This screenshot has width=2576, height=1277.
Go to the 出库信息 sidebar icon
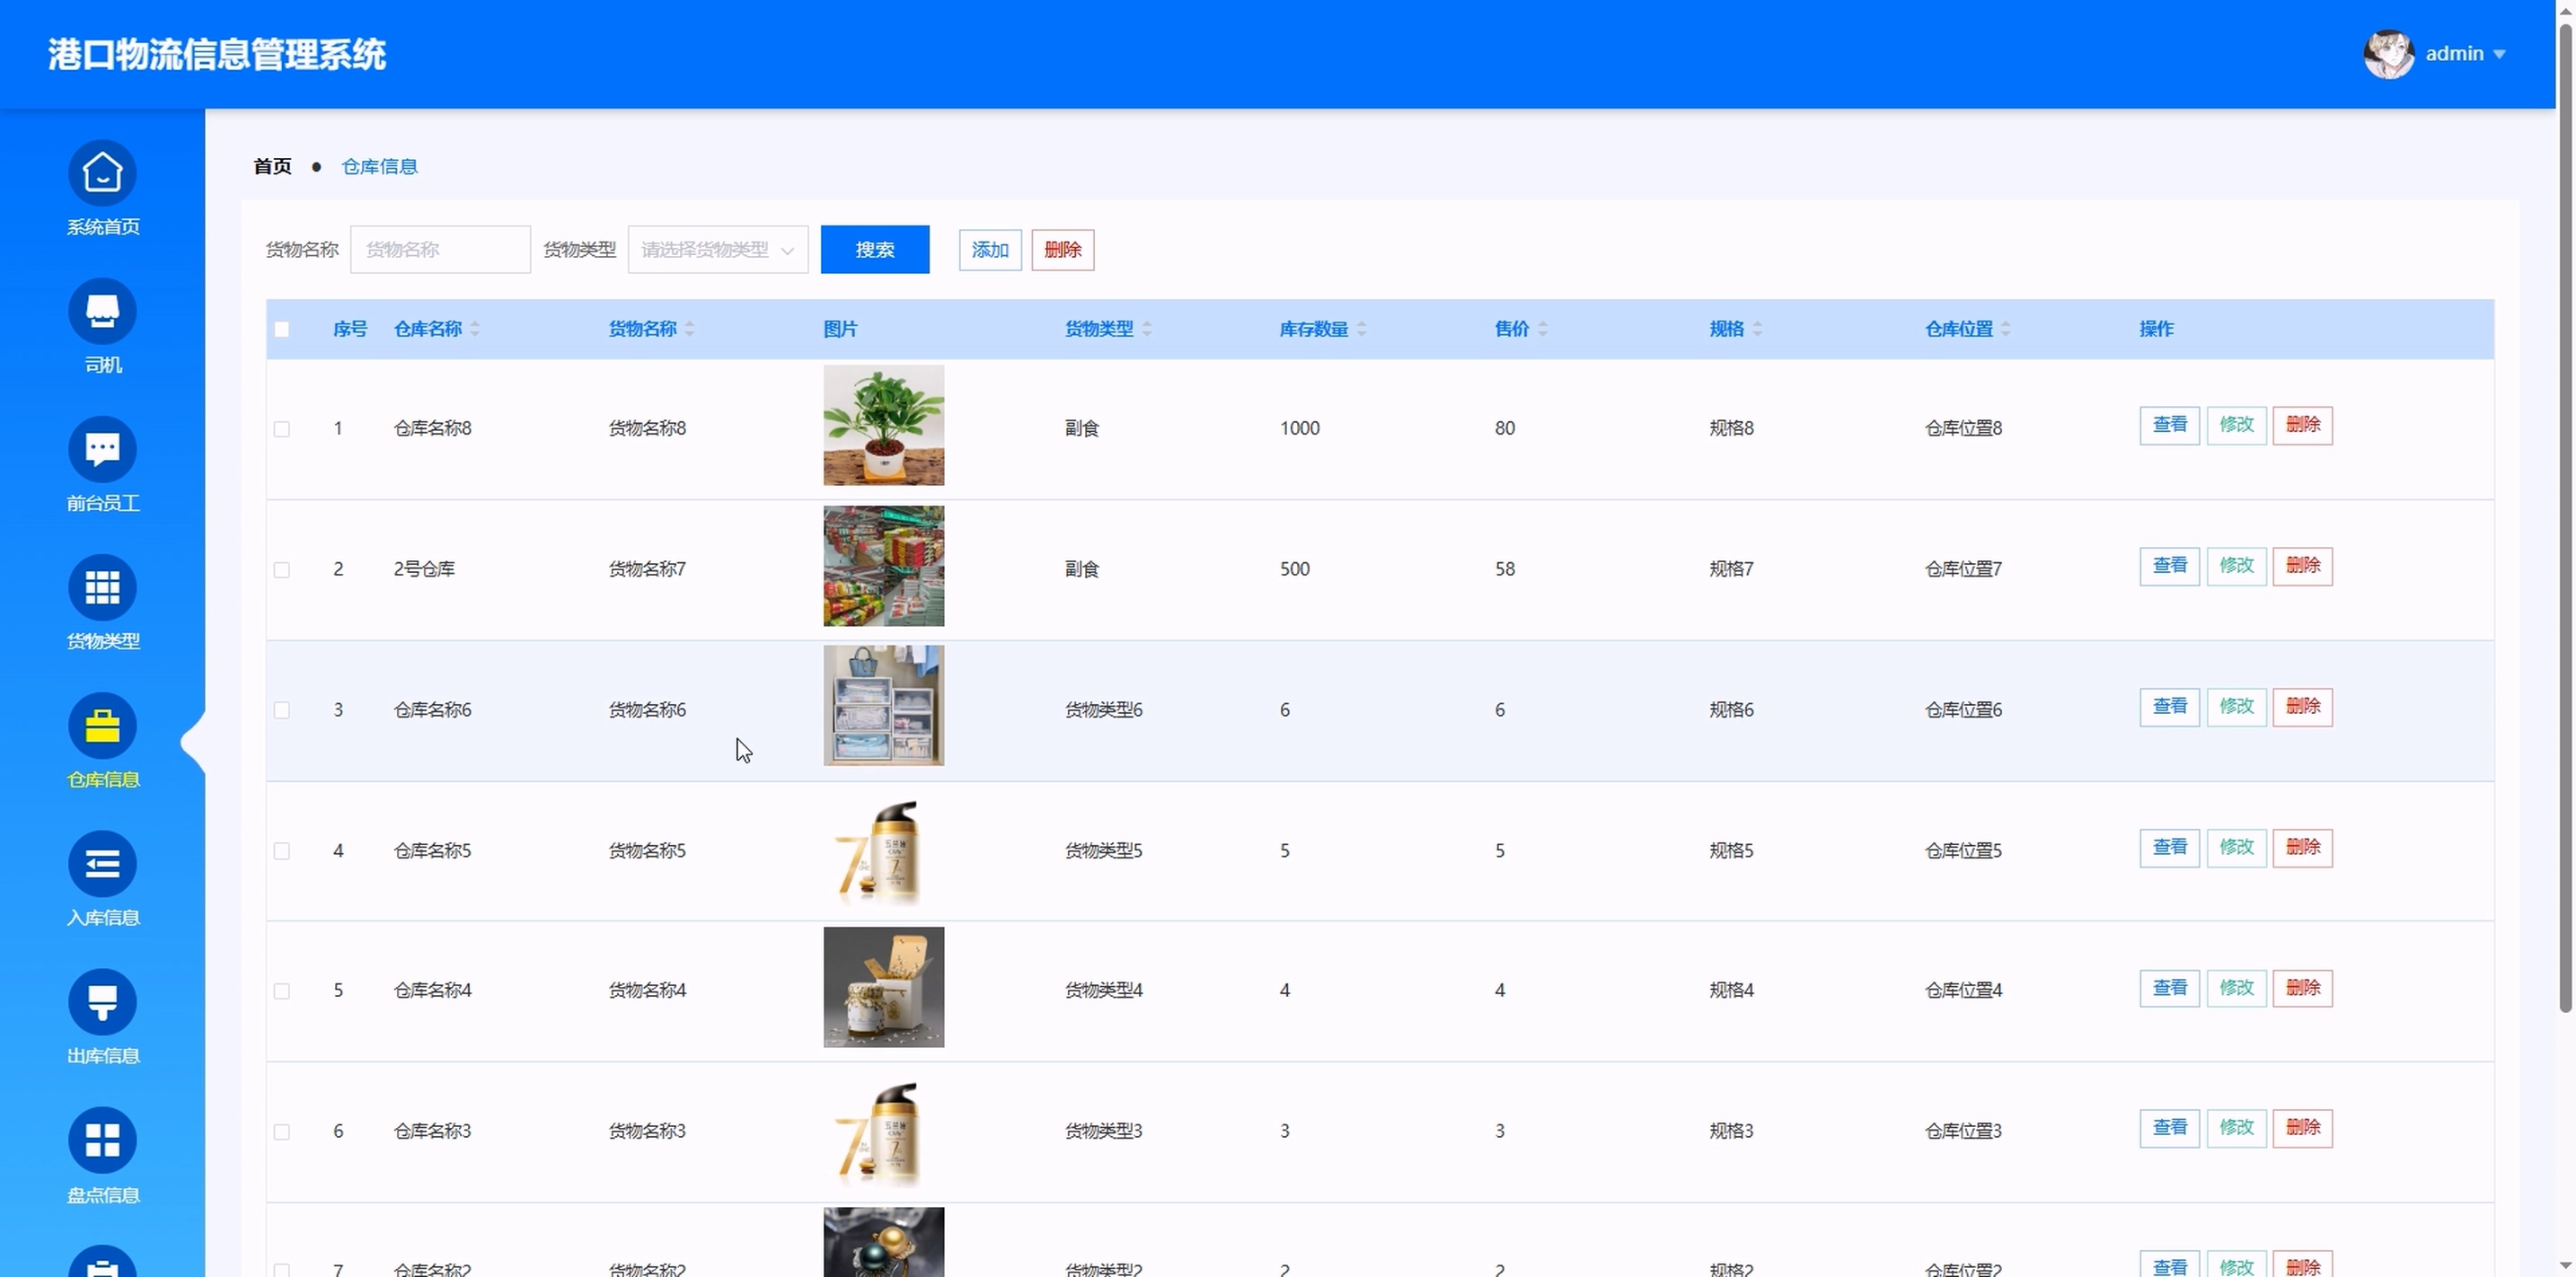102,1002
